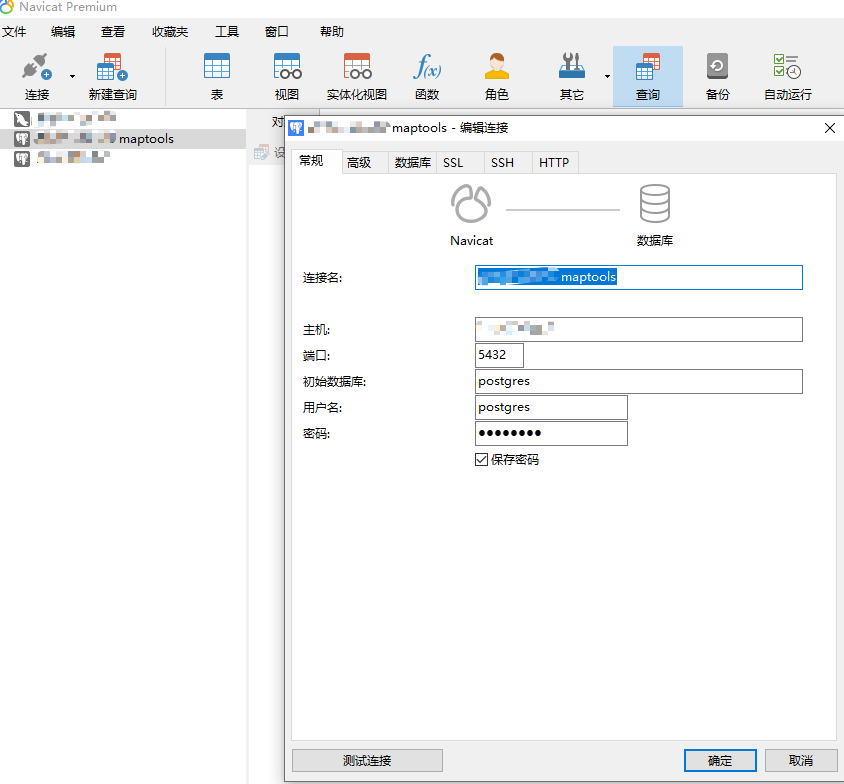
Task: Click the username (用户名) field
Action: 551,407
